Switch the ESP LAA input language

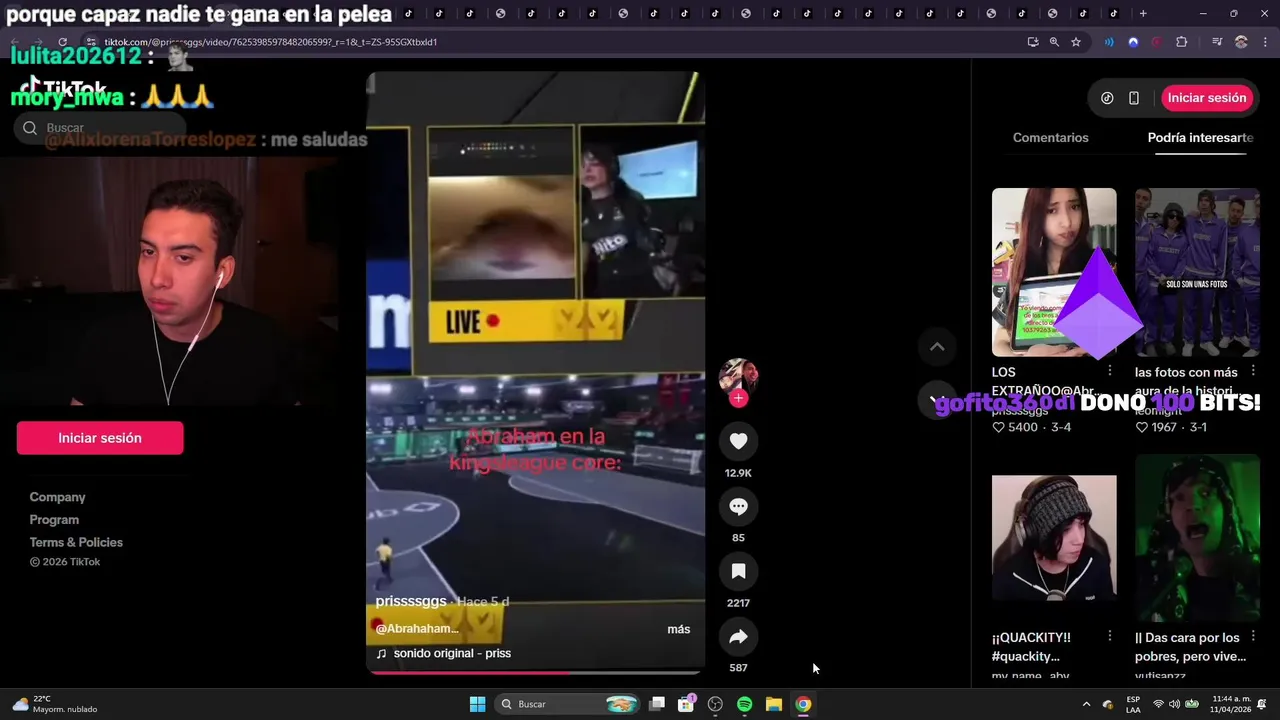(x=1133, y=704)
